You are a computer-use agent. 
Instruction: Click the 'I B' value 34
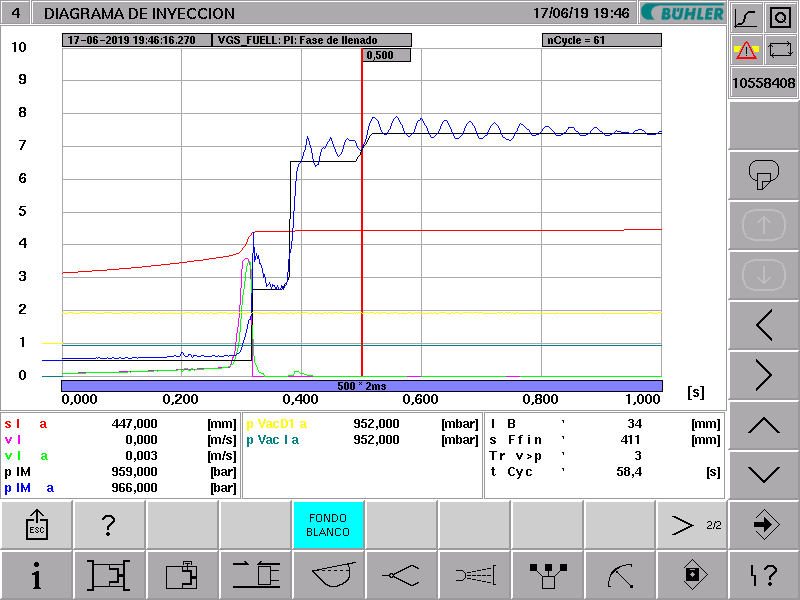[x=635, y=423]
